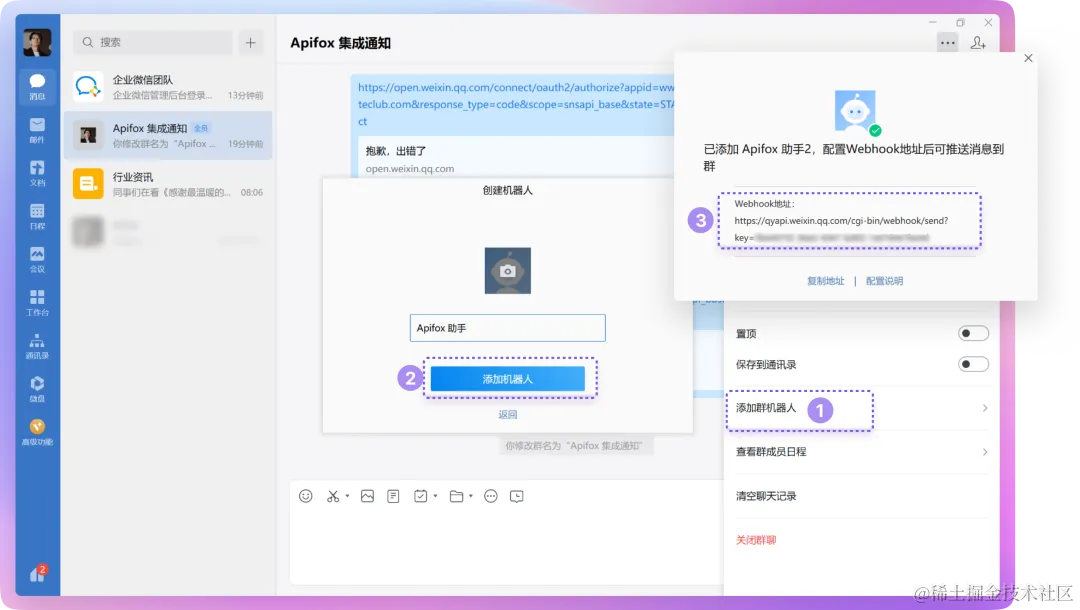Screen dimensions: 1080x610
Task: Click the scissors screenshot tool
Action: coord(333,496)
